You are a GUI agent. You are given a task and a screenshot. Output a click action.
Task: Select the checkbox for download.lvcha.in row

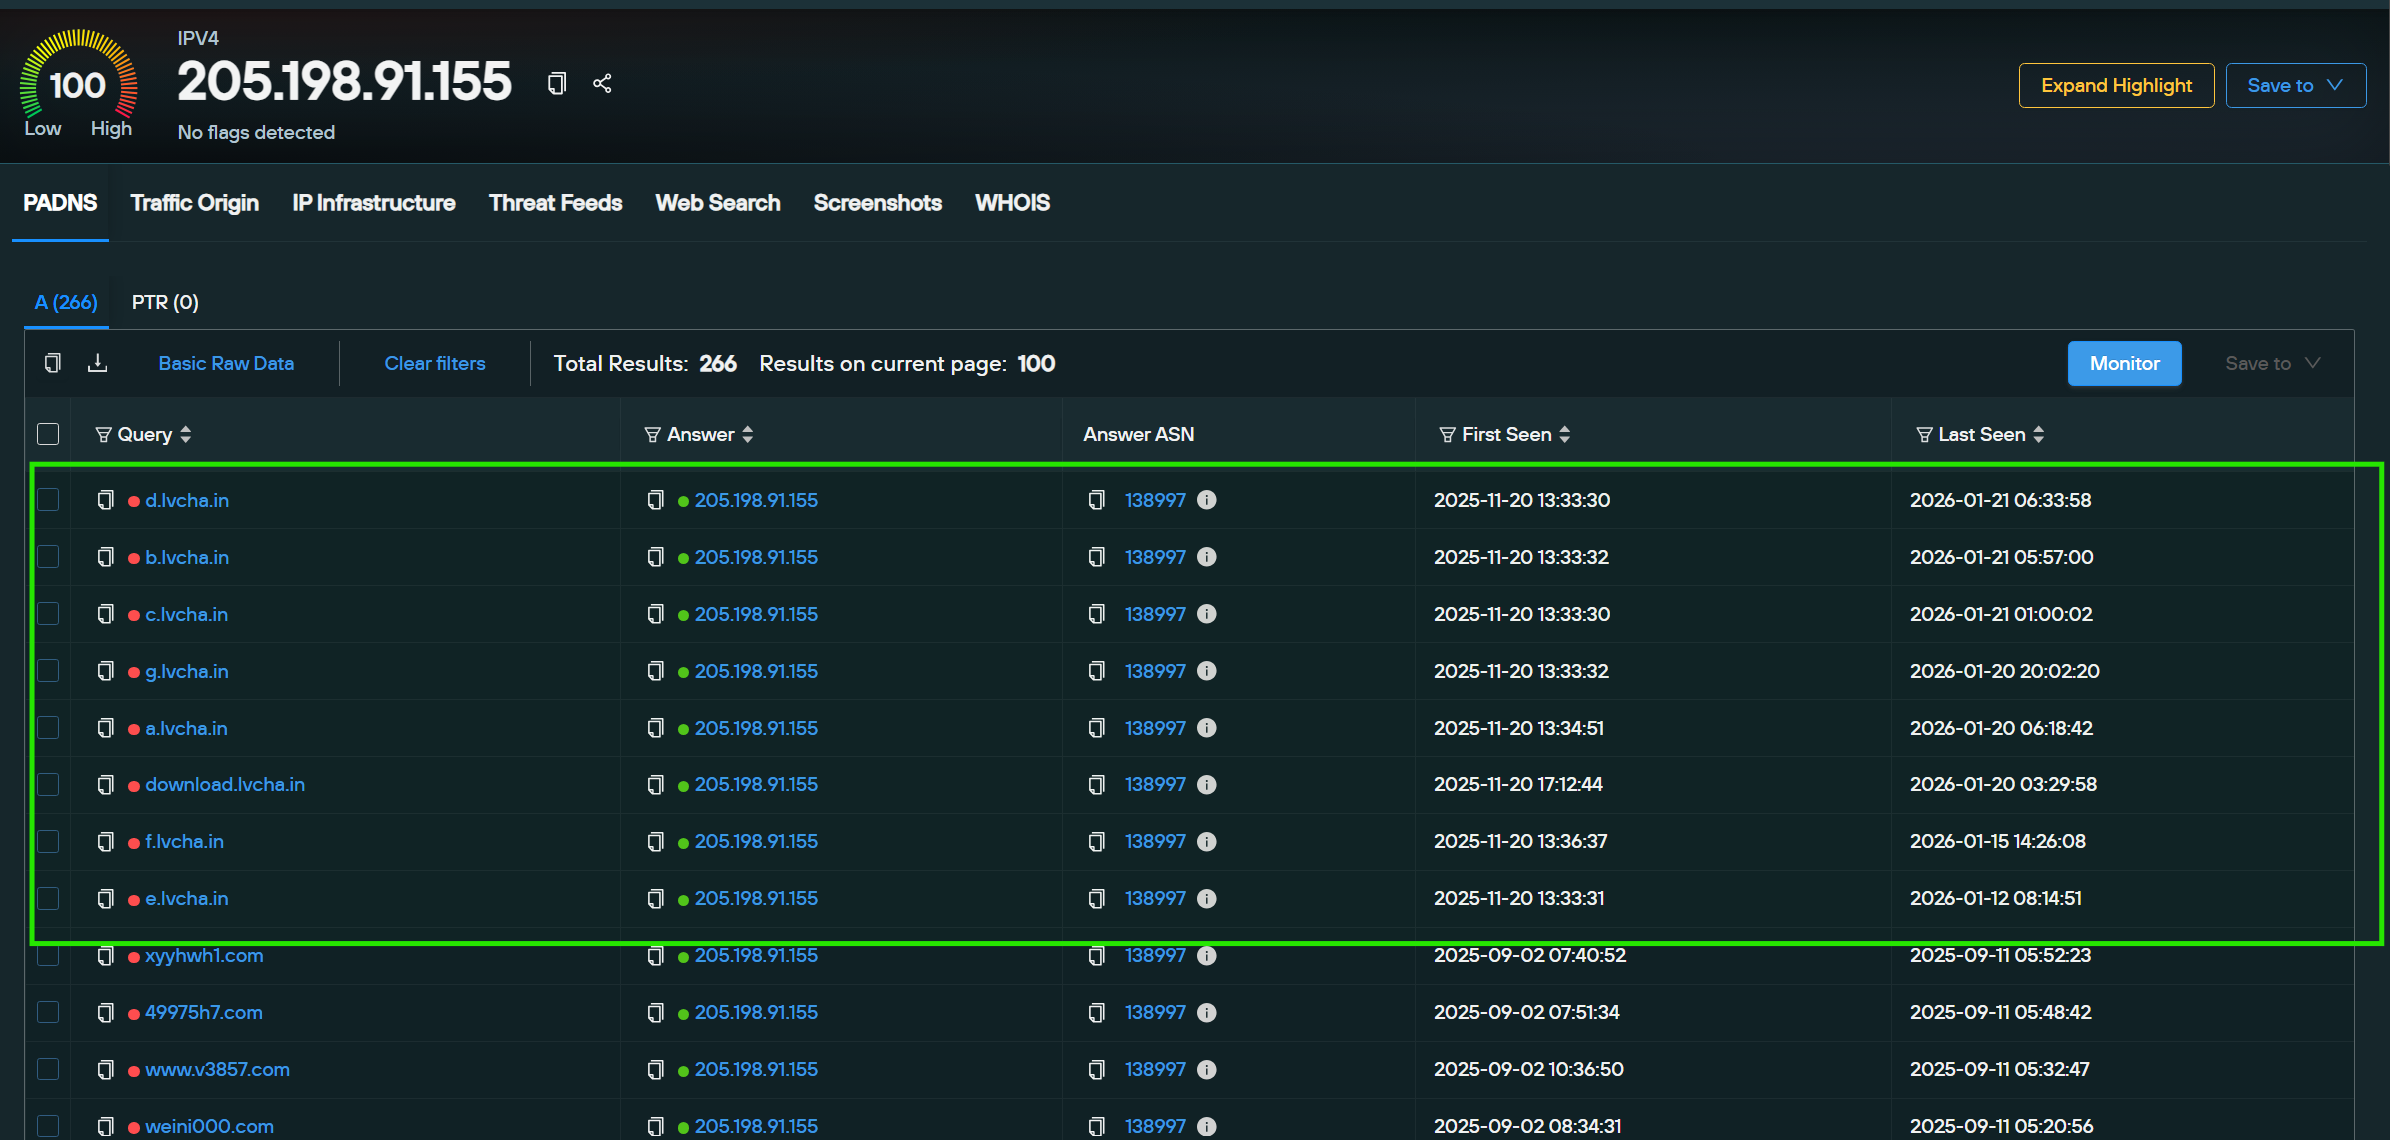pyautogui.click(x=48, y=785)
